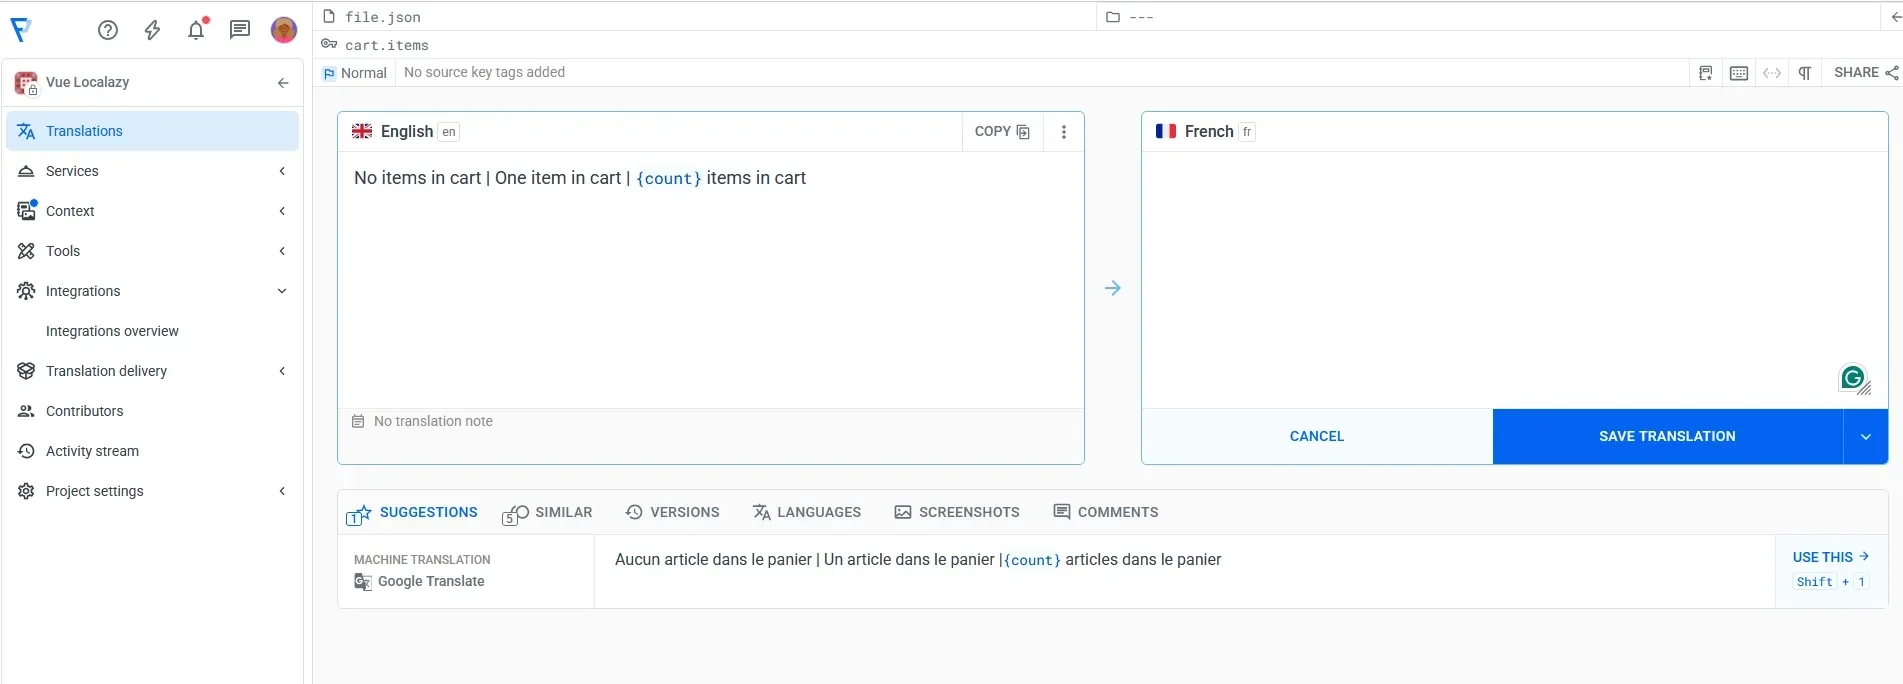Copy the English source text
The height and width of the screenshot is (684, 1903).
point(1002,131)
